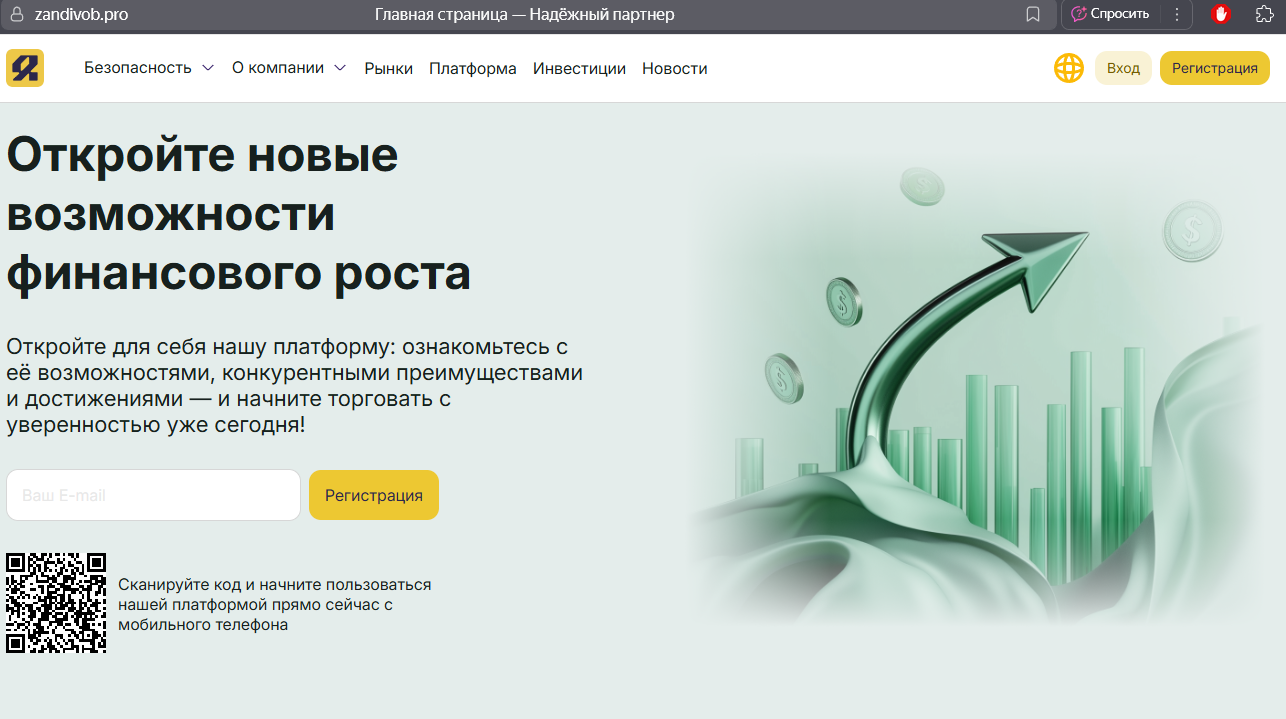Go to the Платформа page
The image size is (1286, 719).
(473, 69)
